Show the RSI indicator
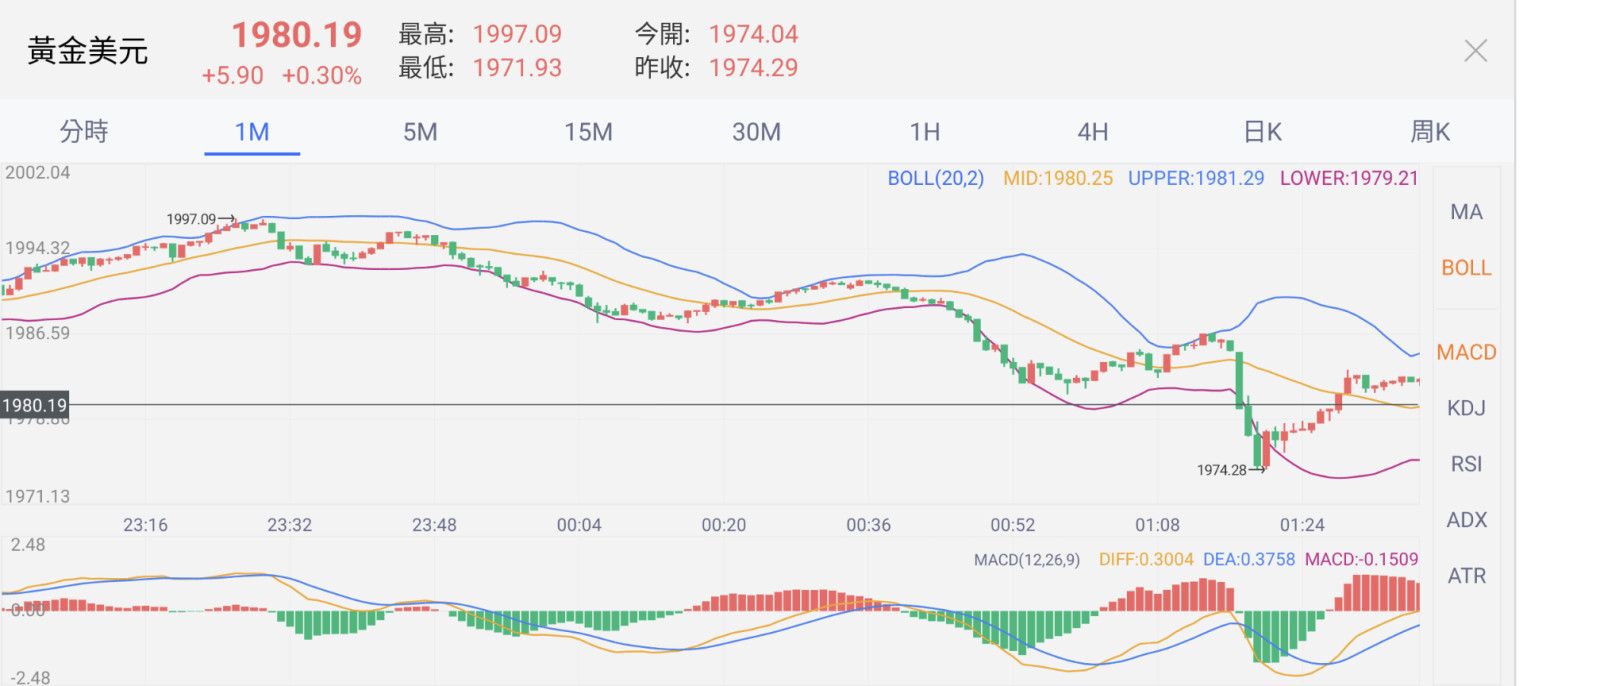This screenshot has width=1600, height=686. click(x=1466, y=464)
